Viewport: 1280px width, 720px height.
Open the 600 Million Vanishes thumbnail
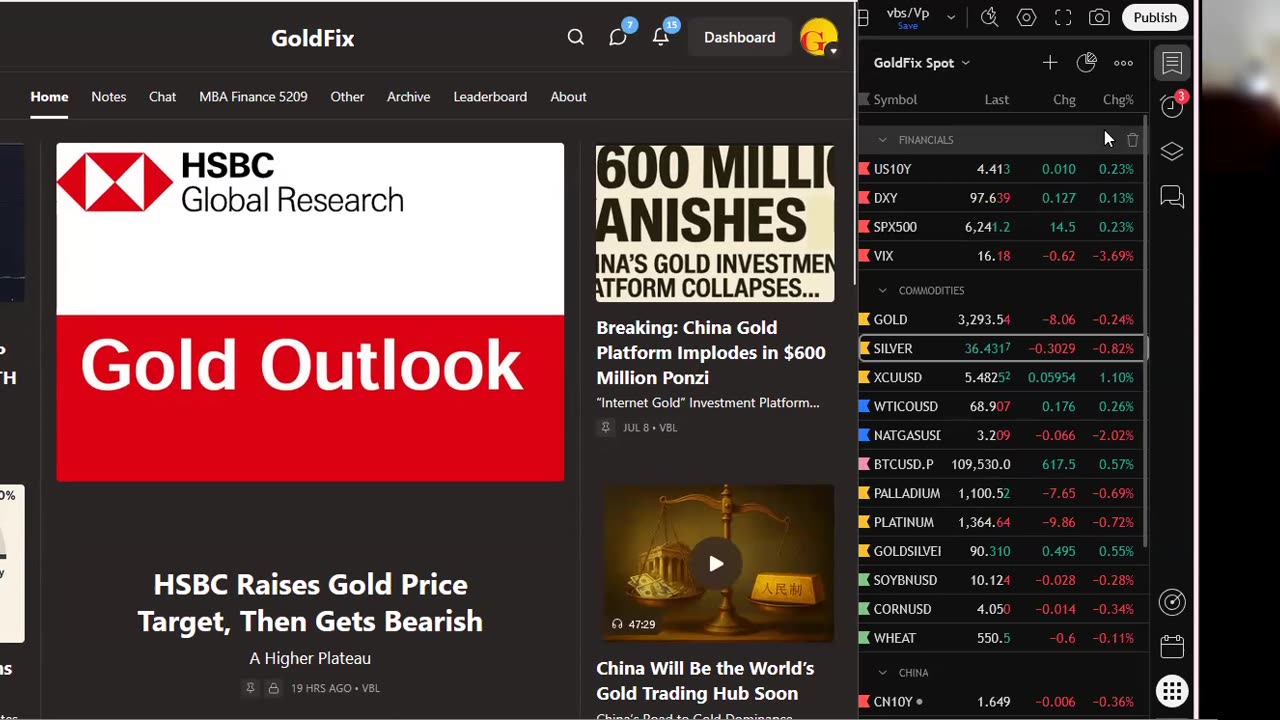(x=715, y=223)
